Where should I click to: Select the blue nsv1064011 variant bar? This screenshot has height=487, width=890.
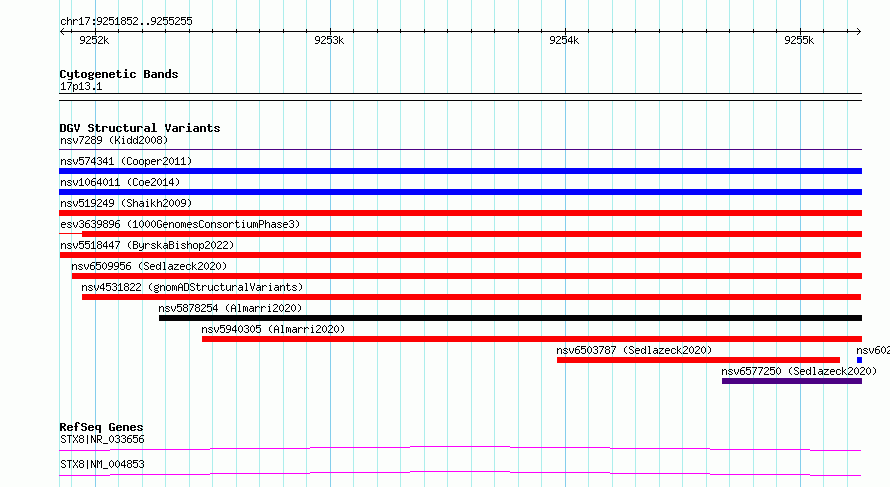pyautogui.click(x=460, y=192)
